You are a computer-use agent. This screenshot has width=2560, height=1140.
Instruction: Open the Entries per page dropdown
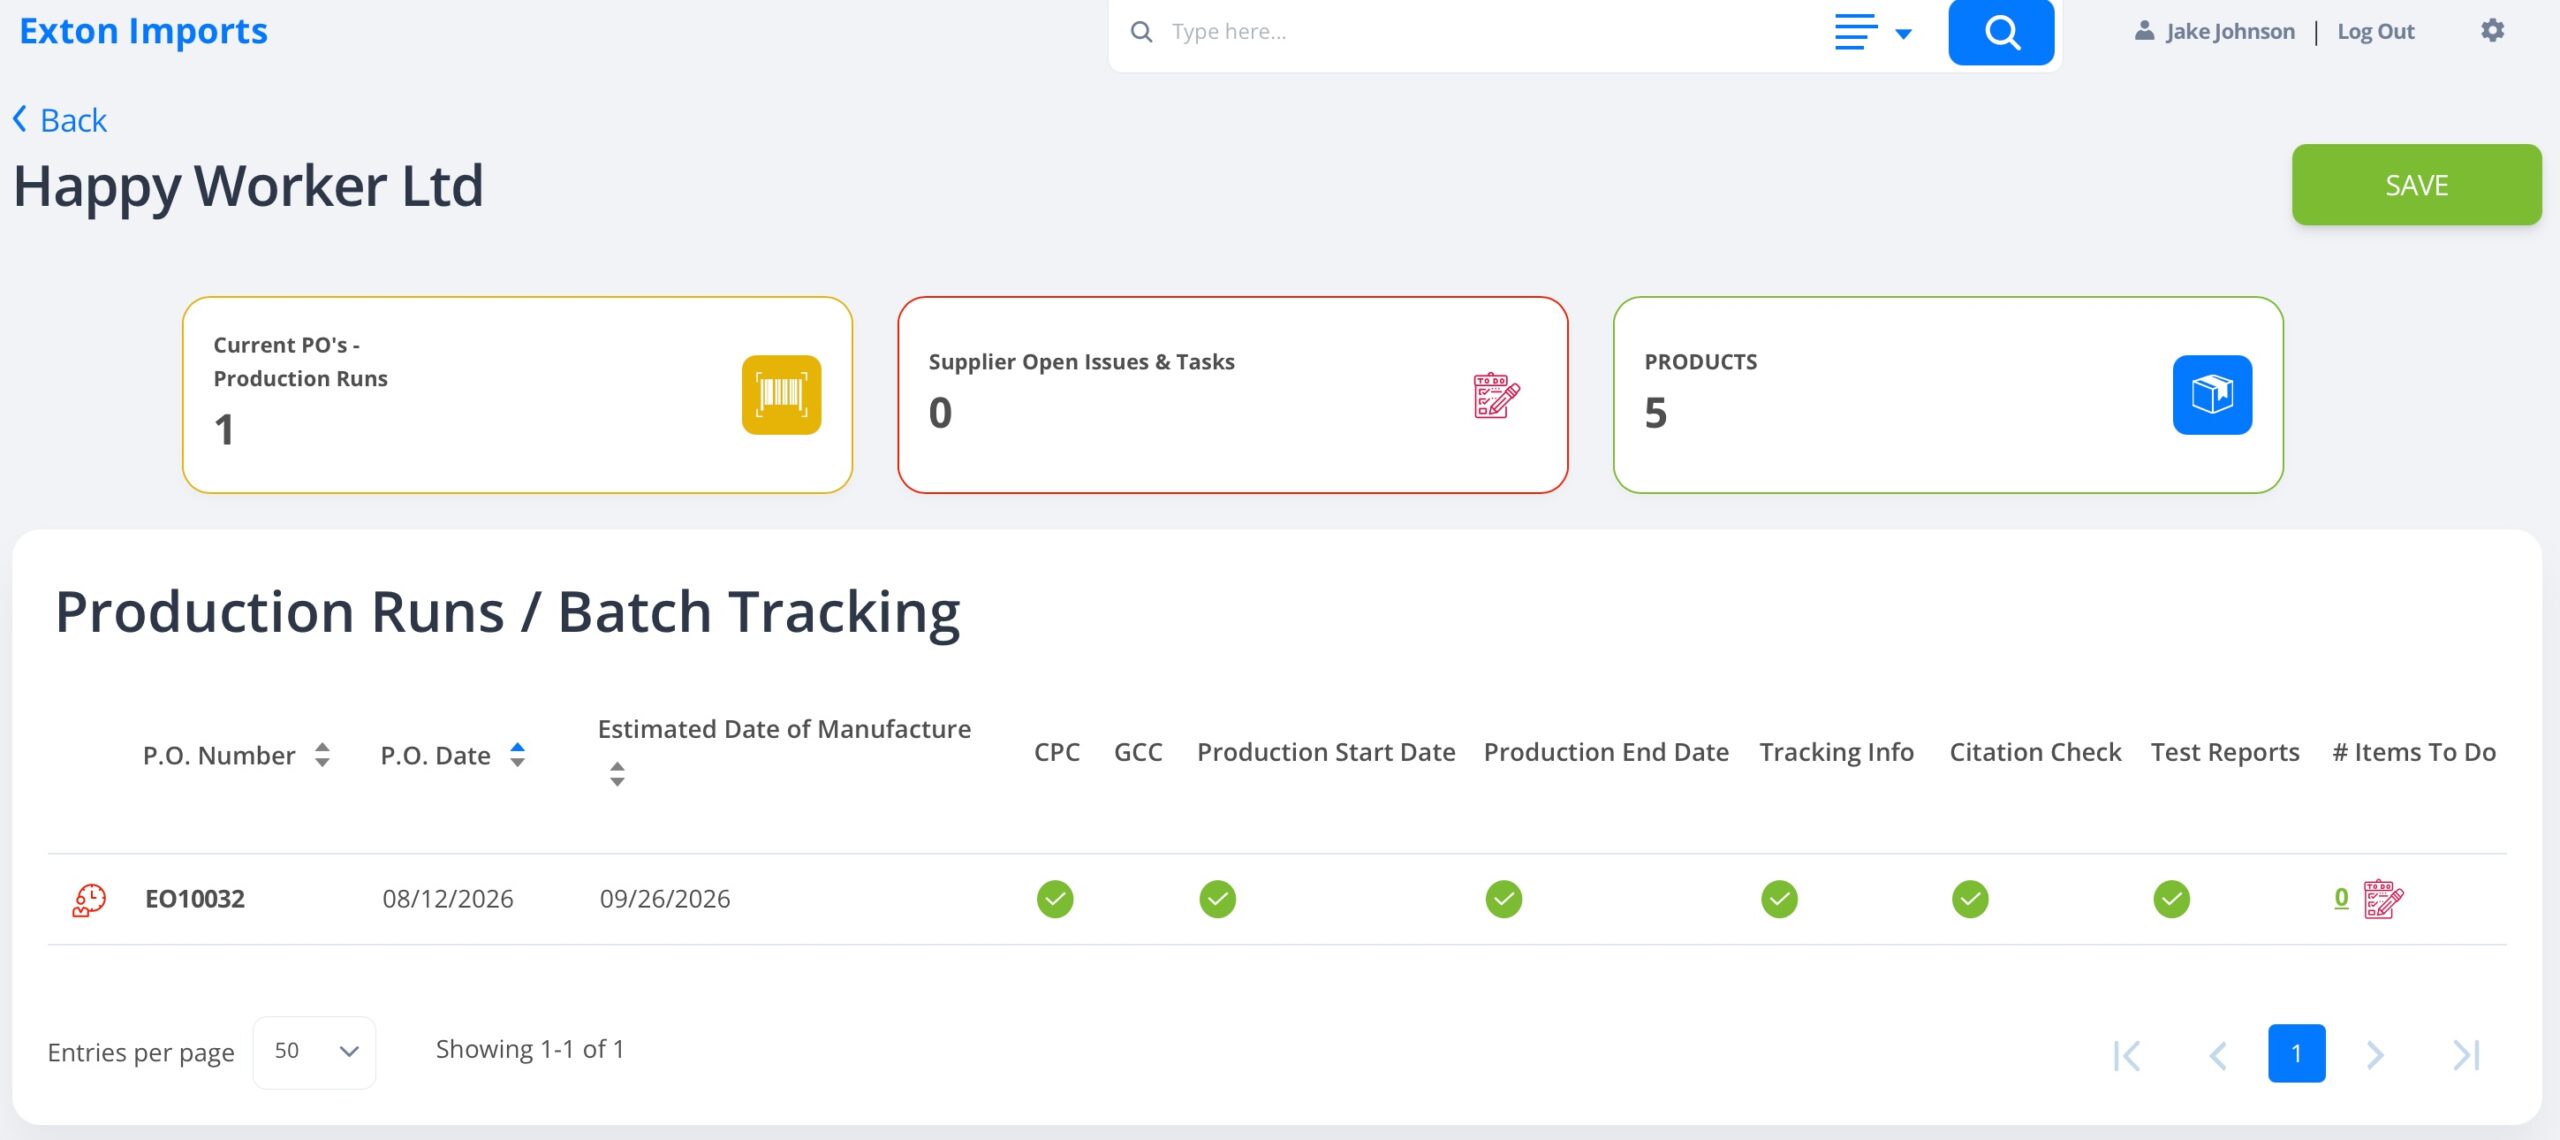tap(314, 1052)
